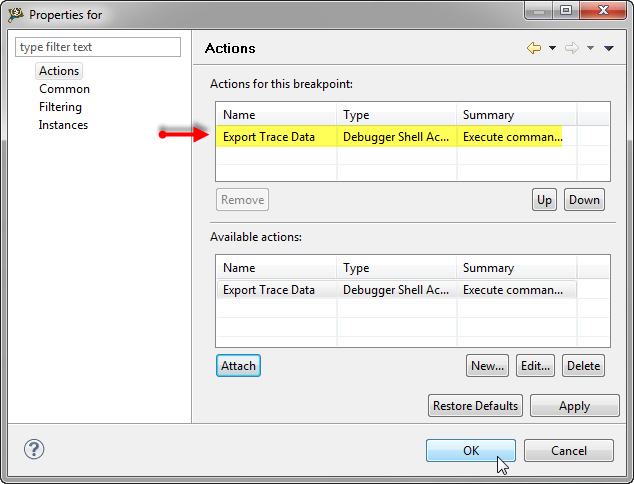Click Restore Defaults

(476, 406)
